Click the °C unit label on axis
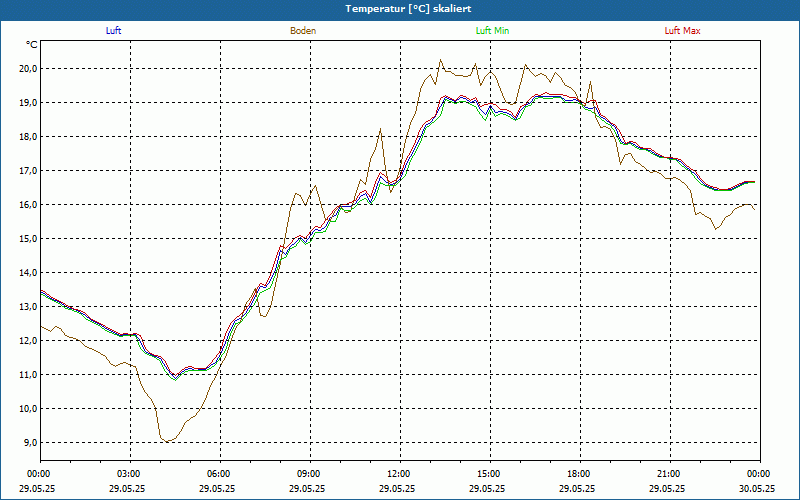 coord(32,45)
